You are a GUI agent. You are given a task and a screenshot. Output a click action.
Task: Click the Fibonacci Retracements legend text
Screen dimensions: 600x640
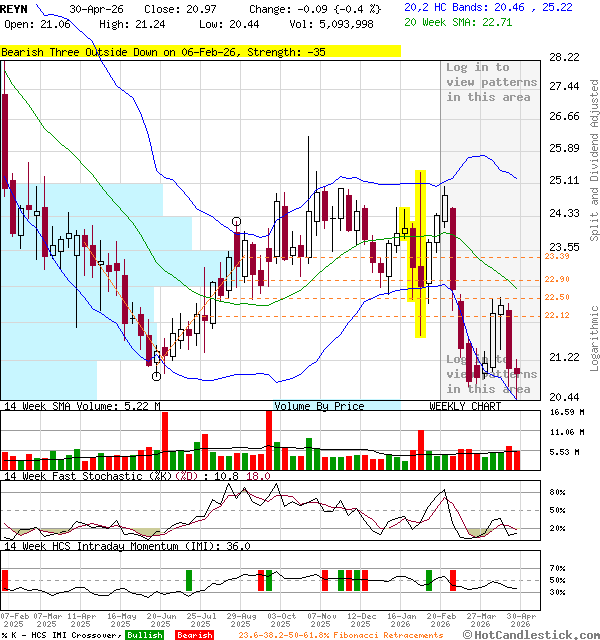coord(340,635)
